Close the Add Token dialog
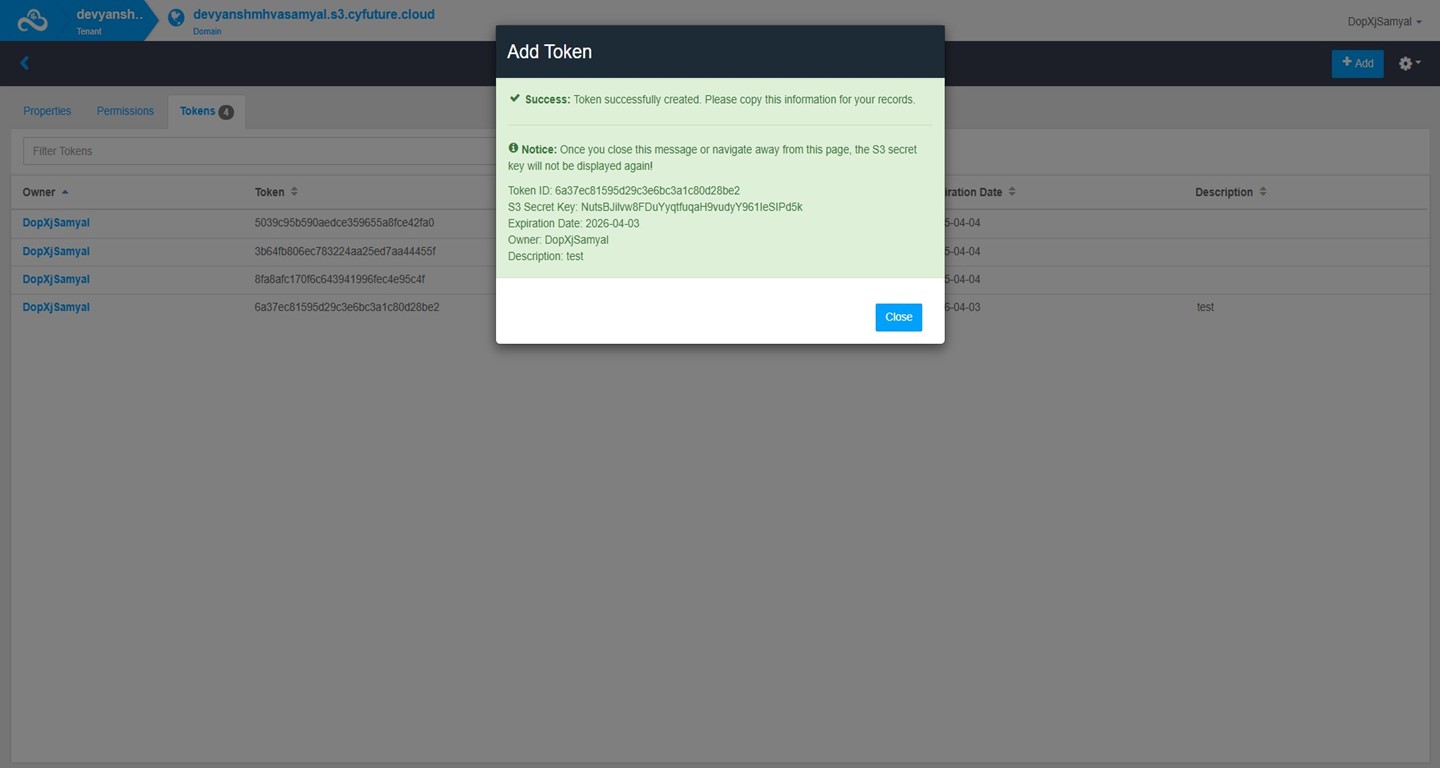This screenshot has width=1440, height=768. pyautogui.click(x=898, y=317)
